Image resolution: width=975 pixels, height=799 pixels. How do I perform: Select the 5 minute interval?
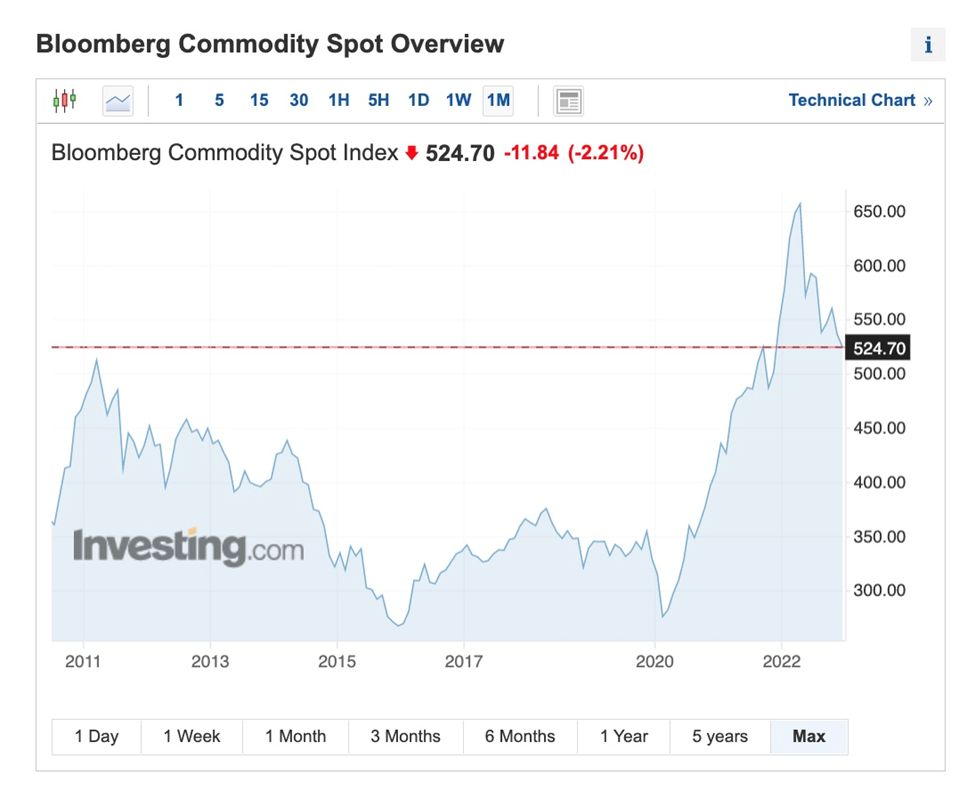(x=219, y=100)
